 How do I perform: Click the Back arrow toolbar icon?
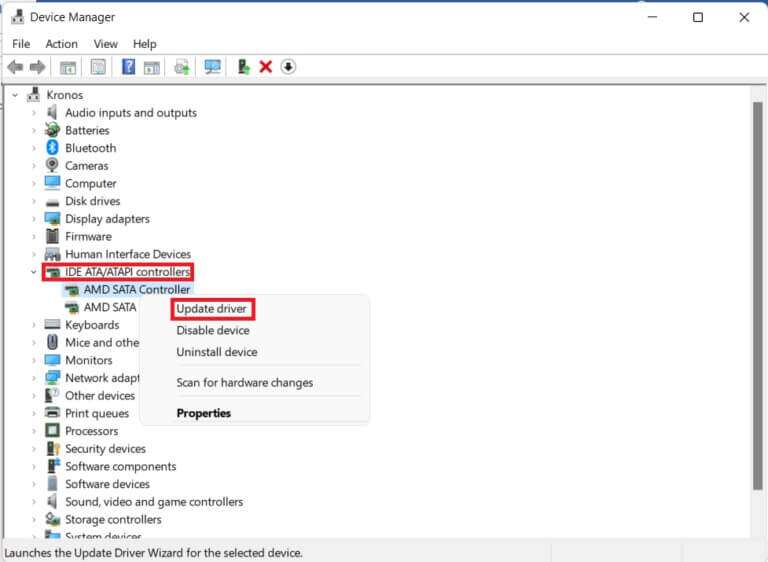pyautogui.click(x=15, y=67)
